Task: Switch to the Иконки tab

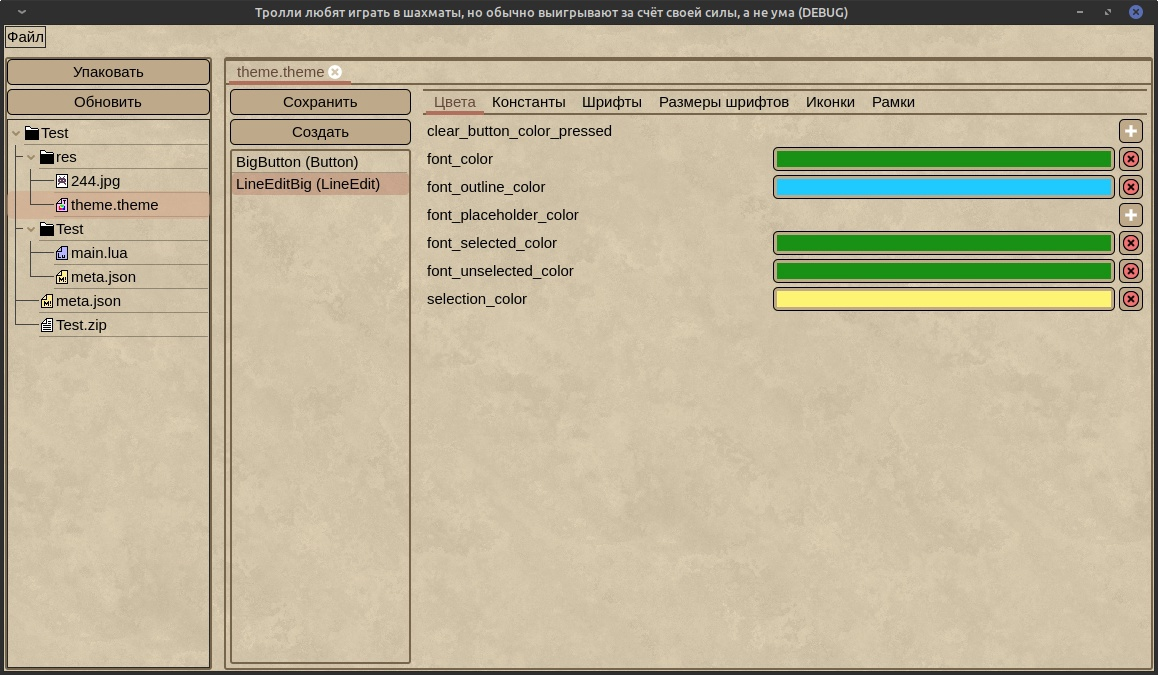Action: coord(830,102)
